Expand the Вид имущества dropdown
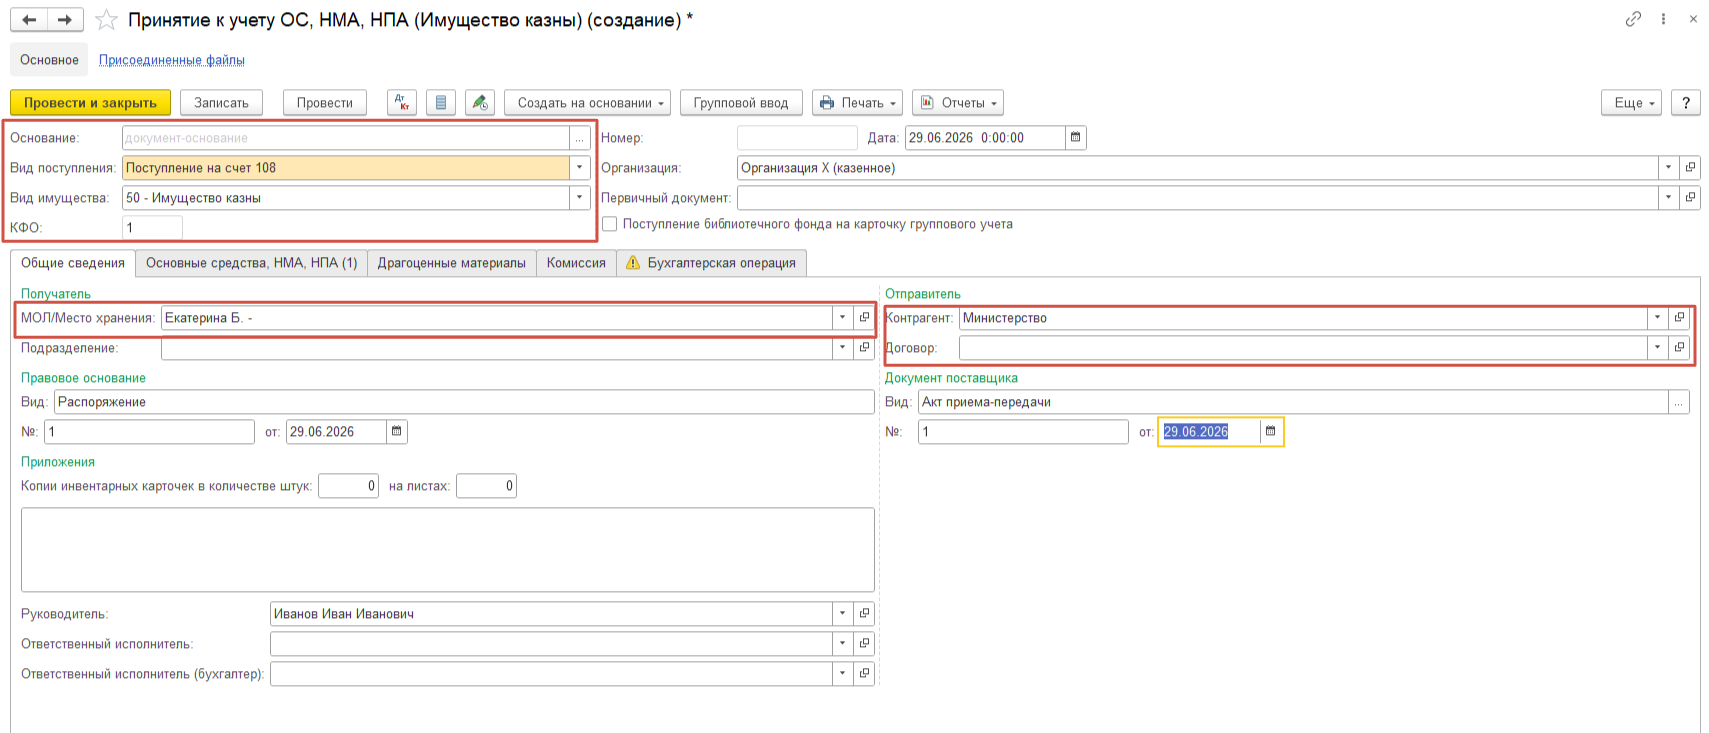Screen dimensions: 1709x733 [580, 198]
